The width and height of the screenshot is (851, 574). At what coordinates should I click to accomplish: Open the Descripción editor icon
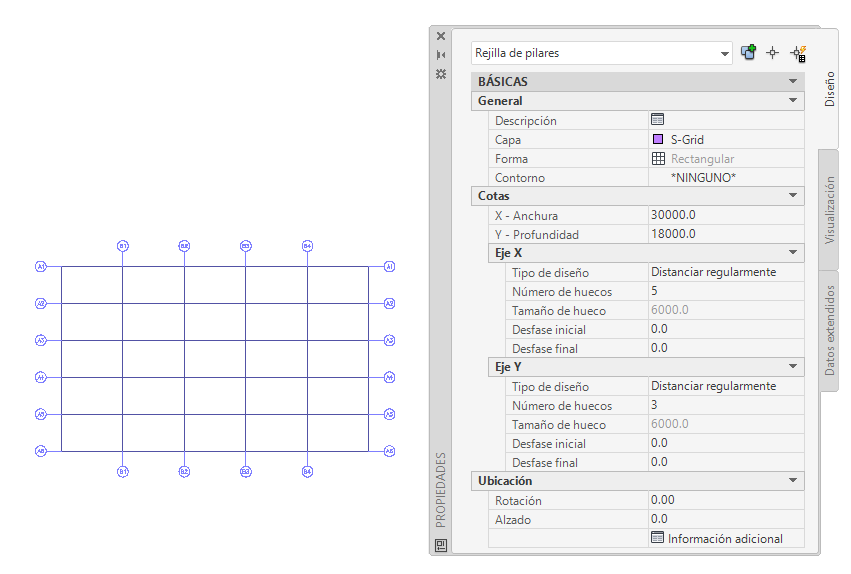(657, 119)
